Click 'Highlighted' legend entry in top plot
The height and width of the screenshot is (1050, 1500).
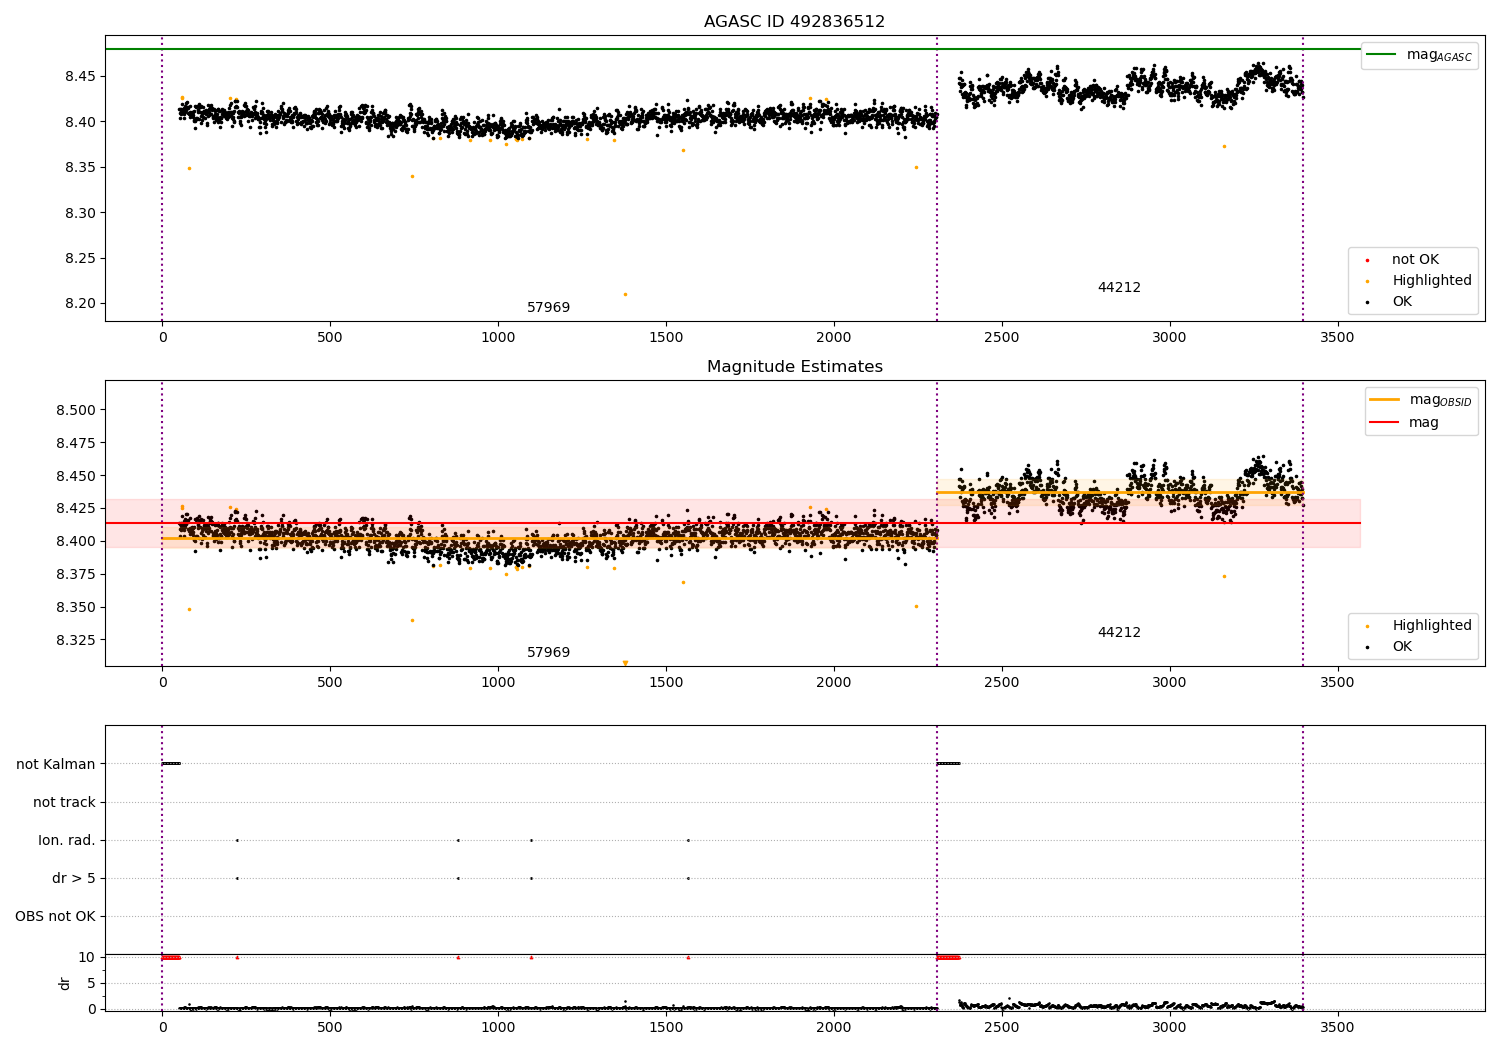click(1419, 281)
